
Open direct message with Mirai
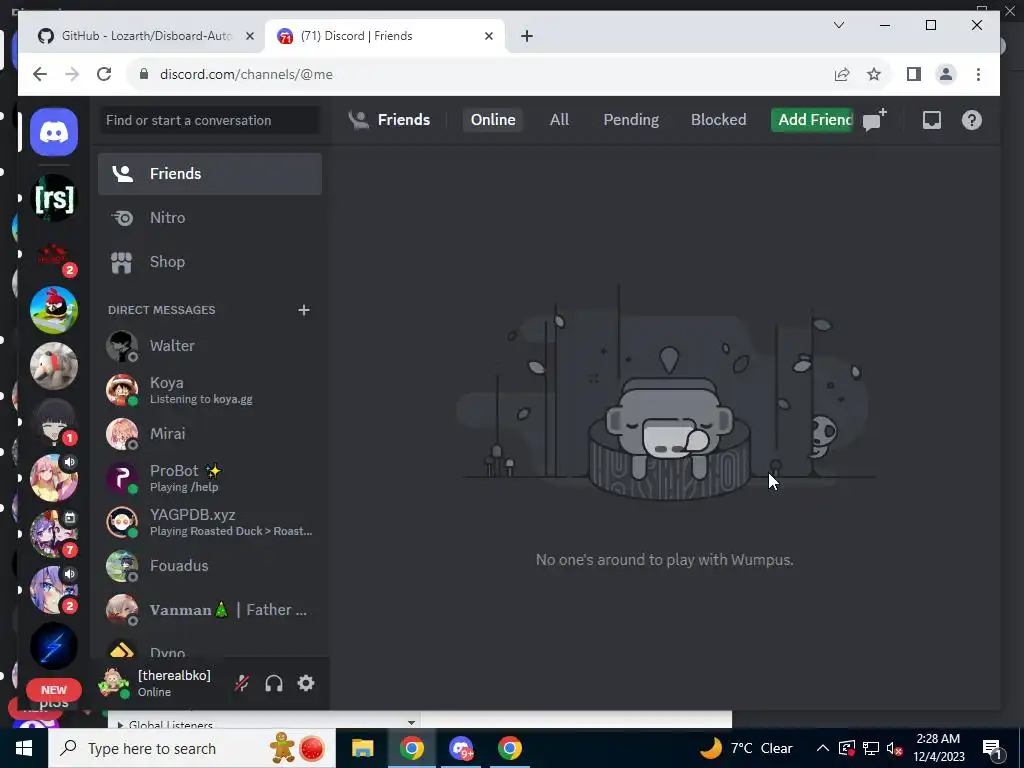click(x=210, y=434)
